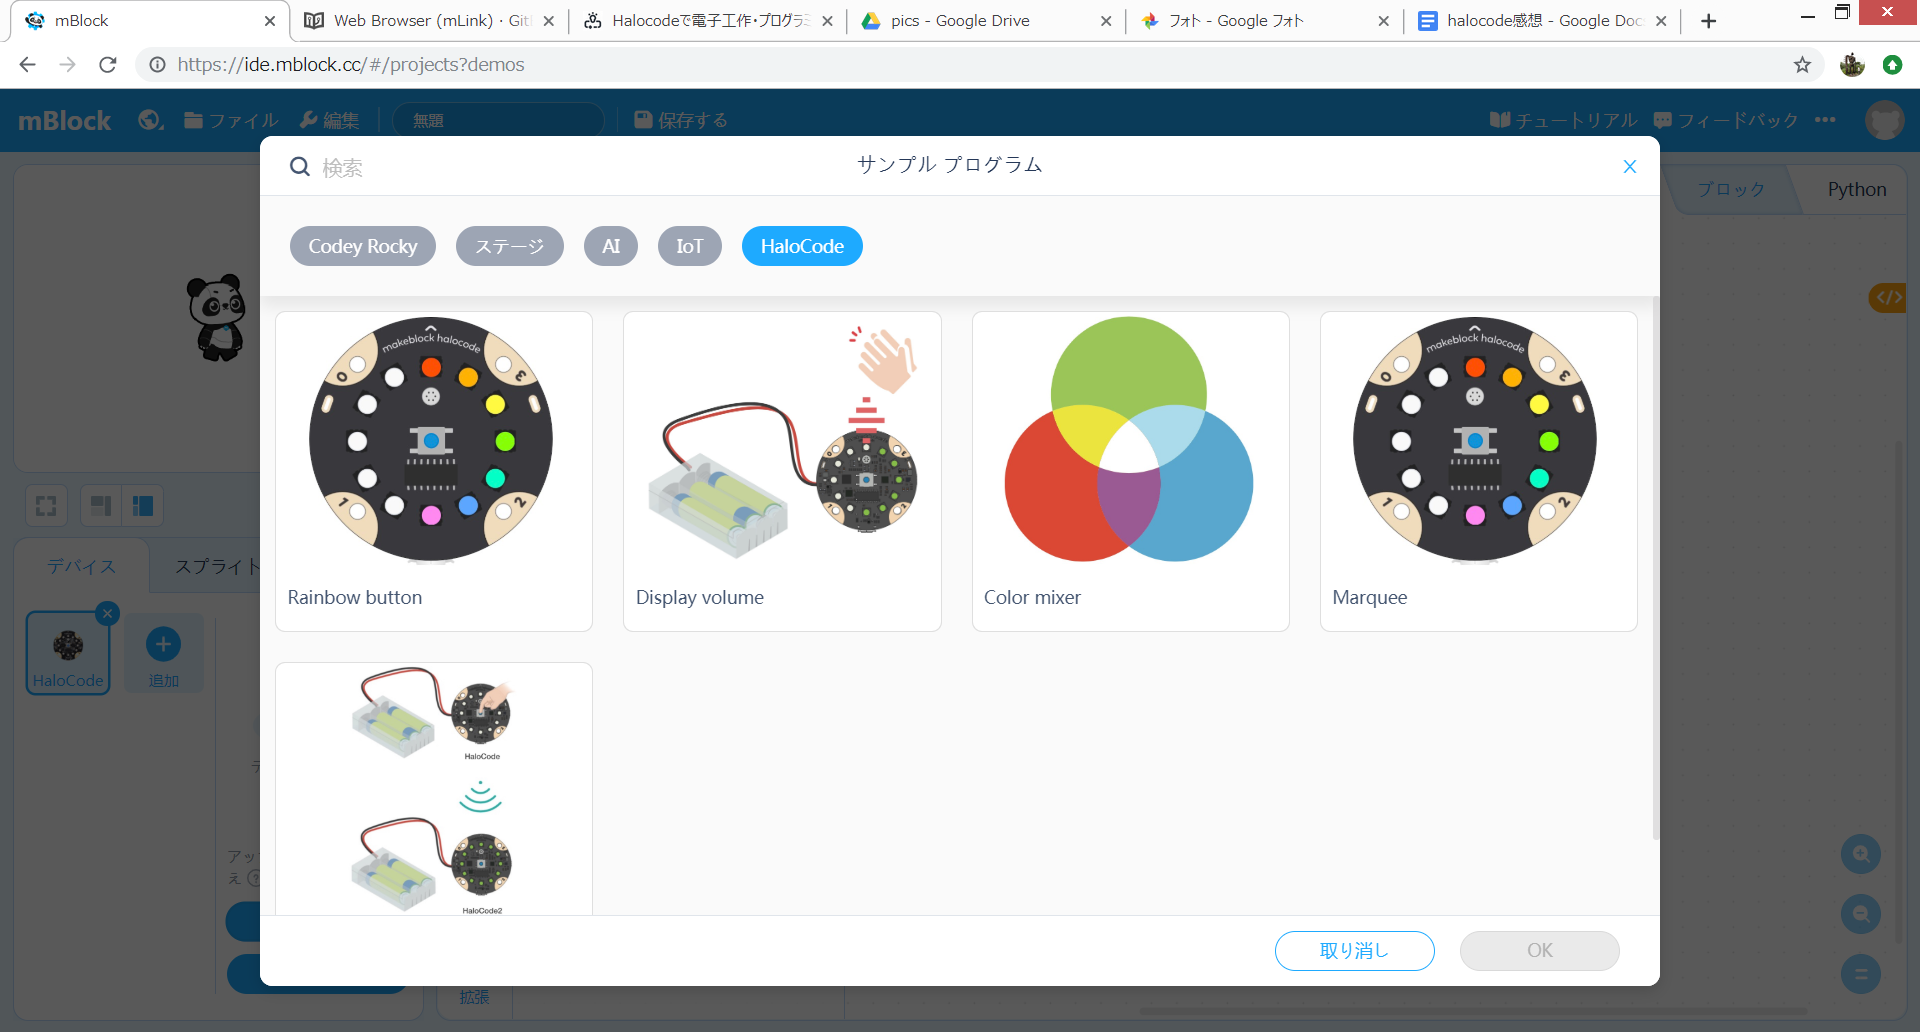This screenshot has height=1032, width=1920.
Task: Select the small stage layout icon
Action: tap(100, 505)
